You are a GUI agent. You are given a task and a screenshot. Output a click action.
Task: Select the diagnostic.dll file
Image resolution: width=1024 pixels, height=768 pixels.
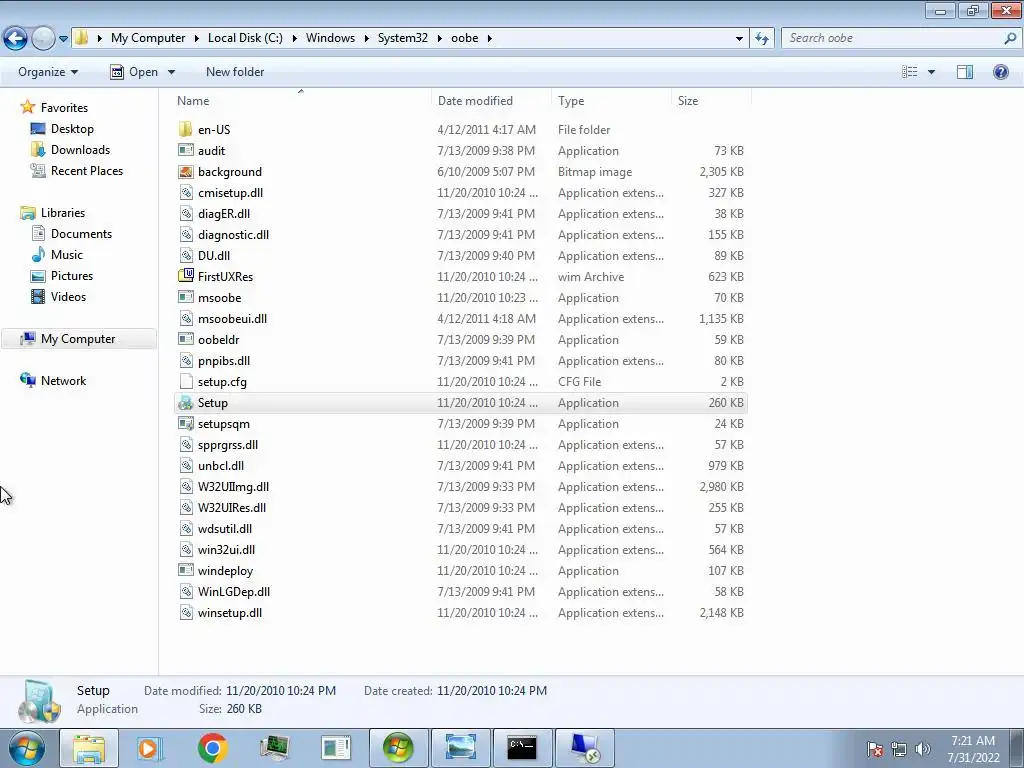point(233,234)
